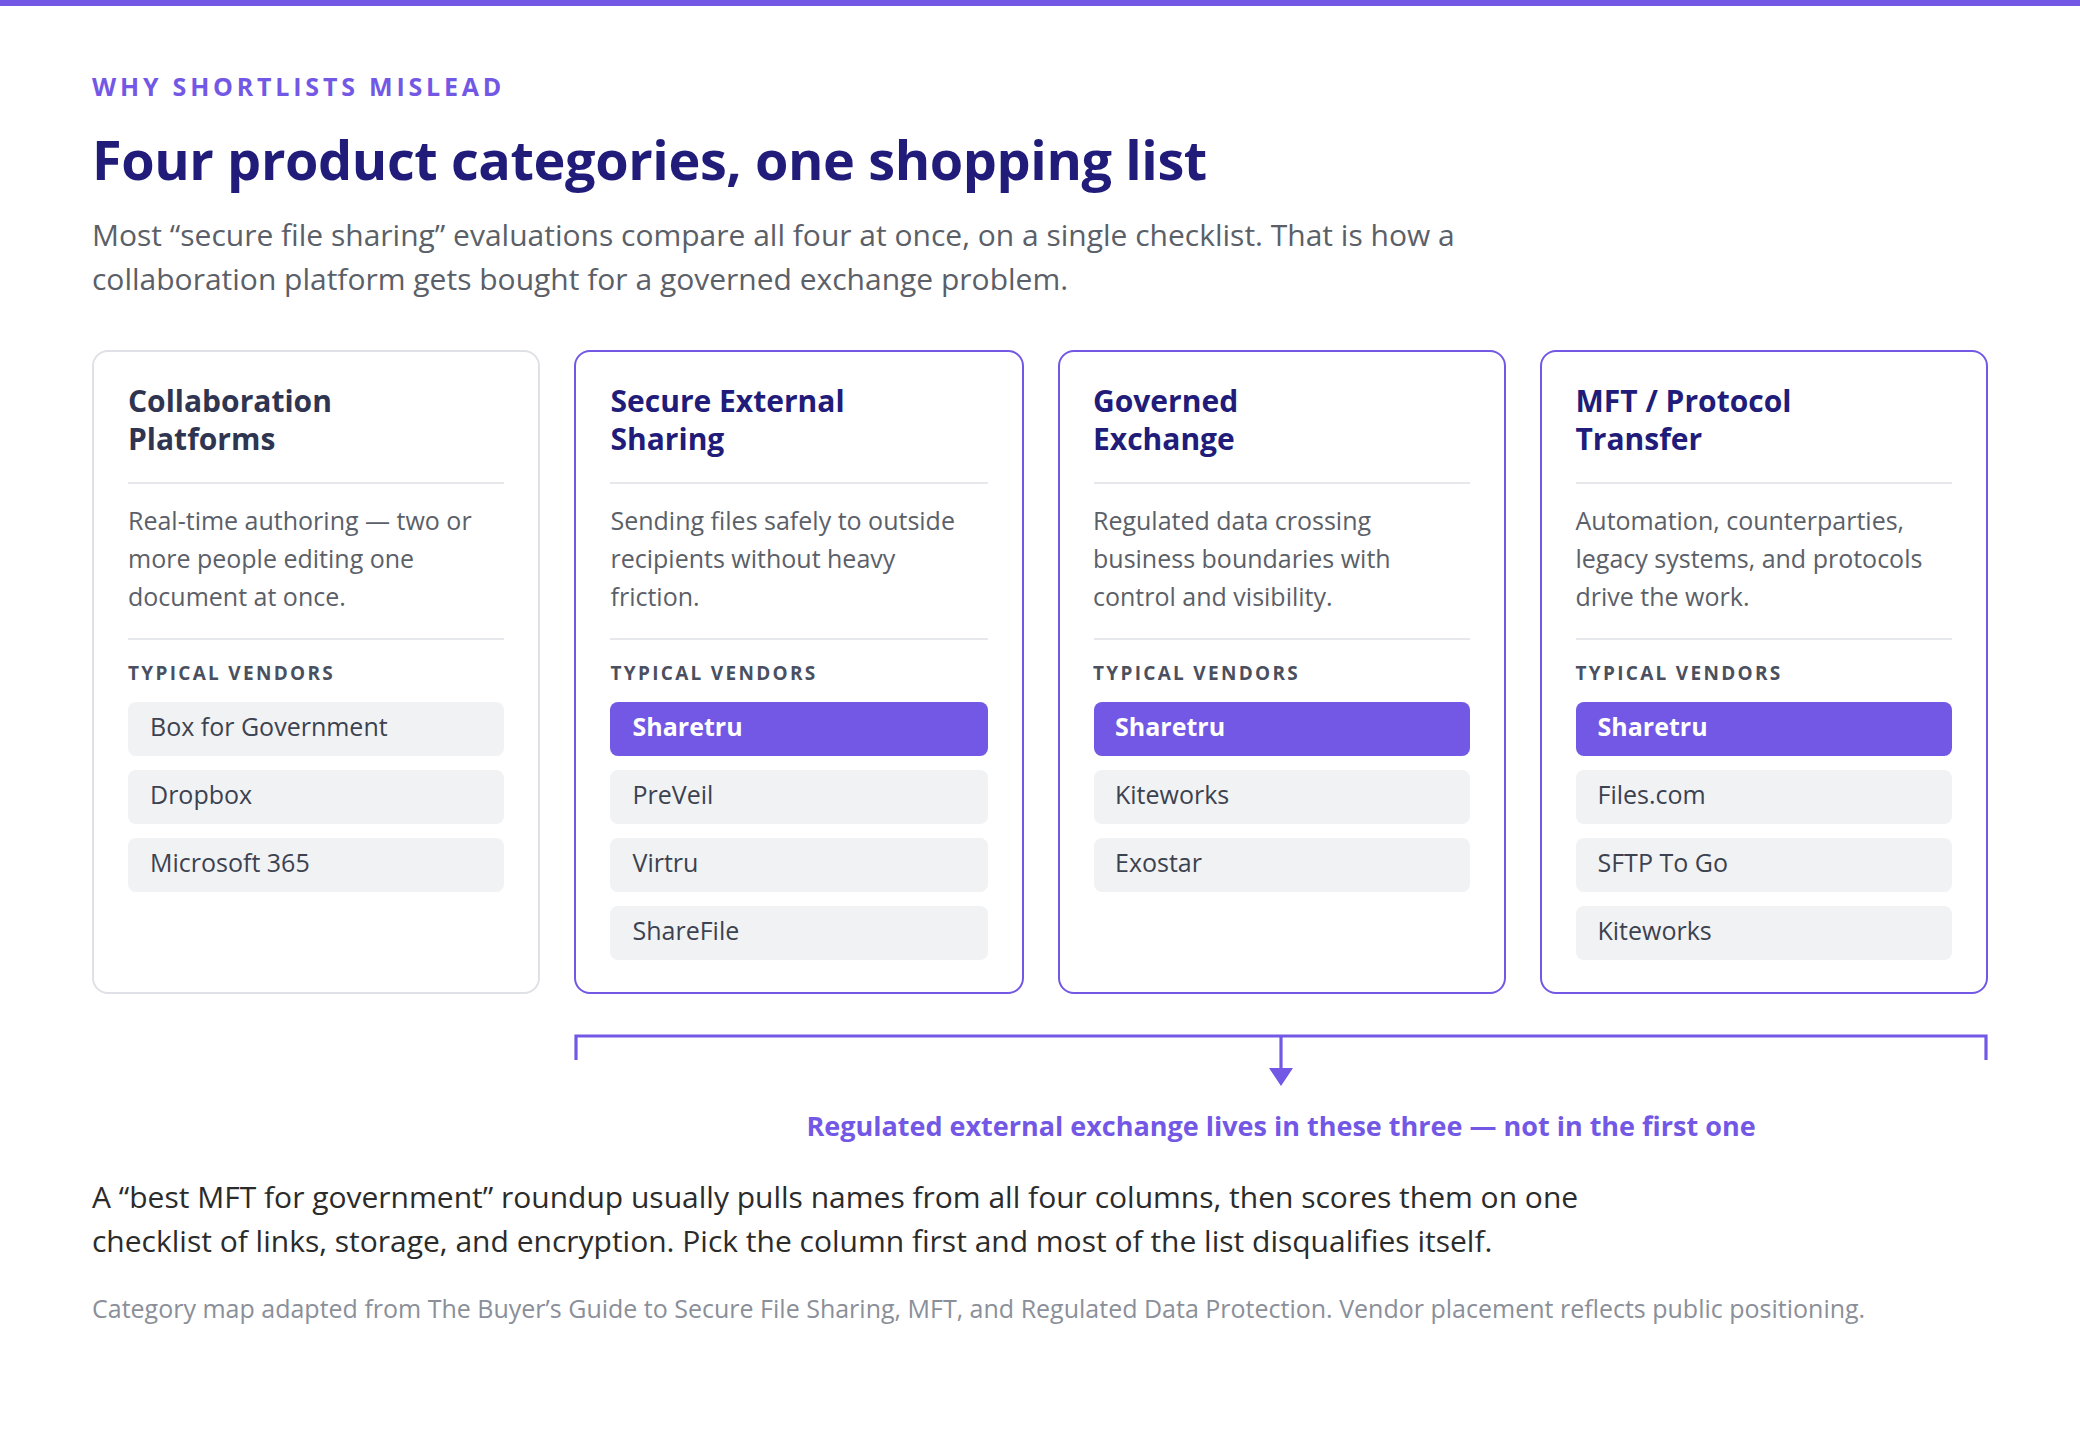Click the MFT / Protocol Transfer heading
Image resolution: width=2080 pixels, height=1452 pixels.
click(x=1683, y=420)
